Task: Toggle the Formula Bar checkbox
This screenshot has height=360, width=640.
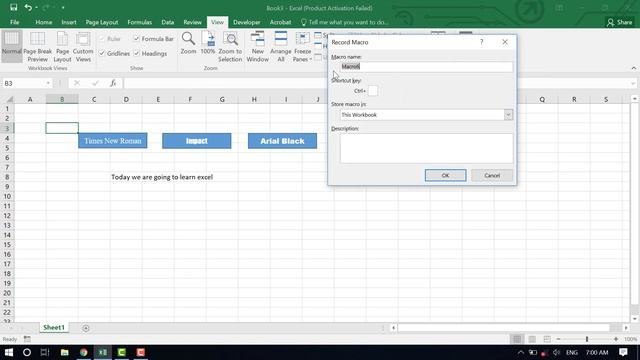Action: pos(136,39)
